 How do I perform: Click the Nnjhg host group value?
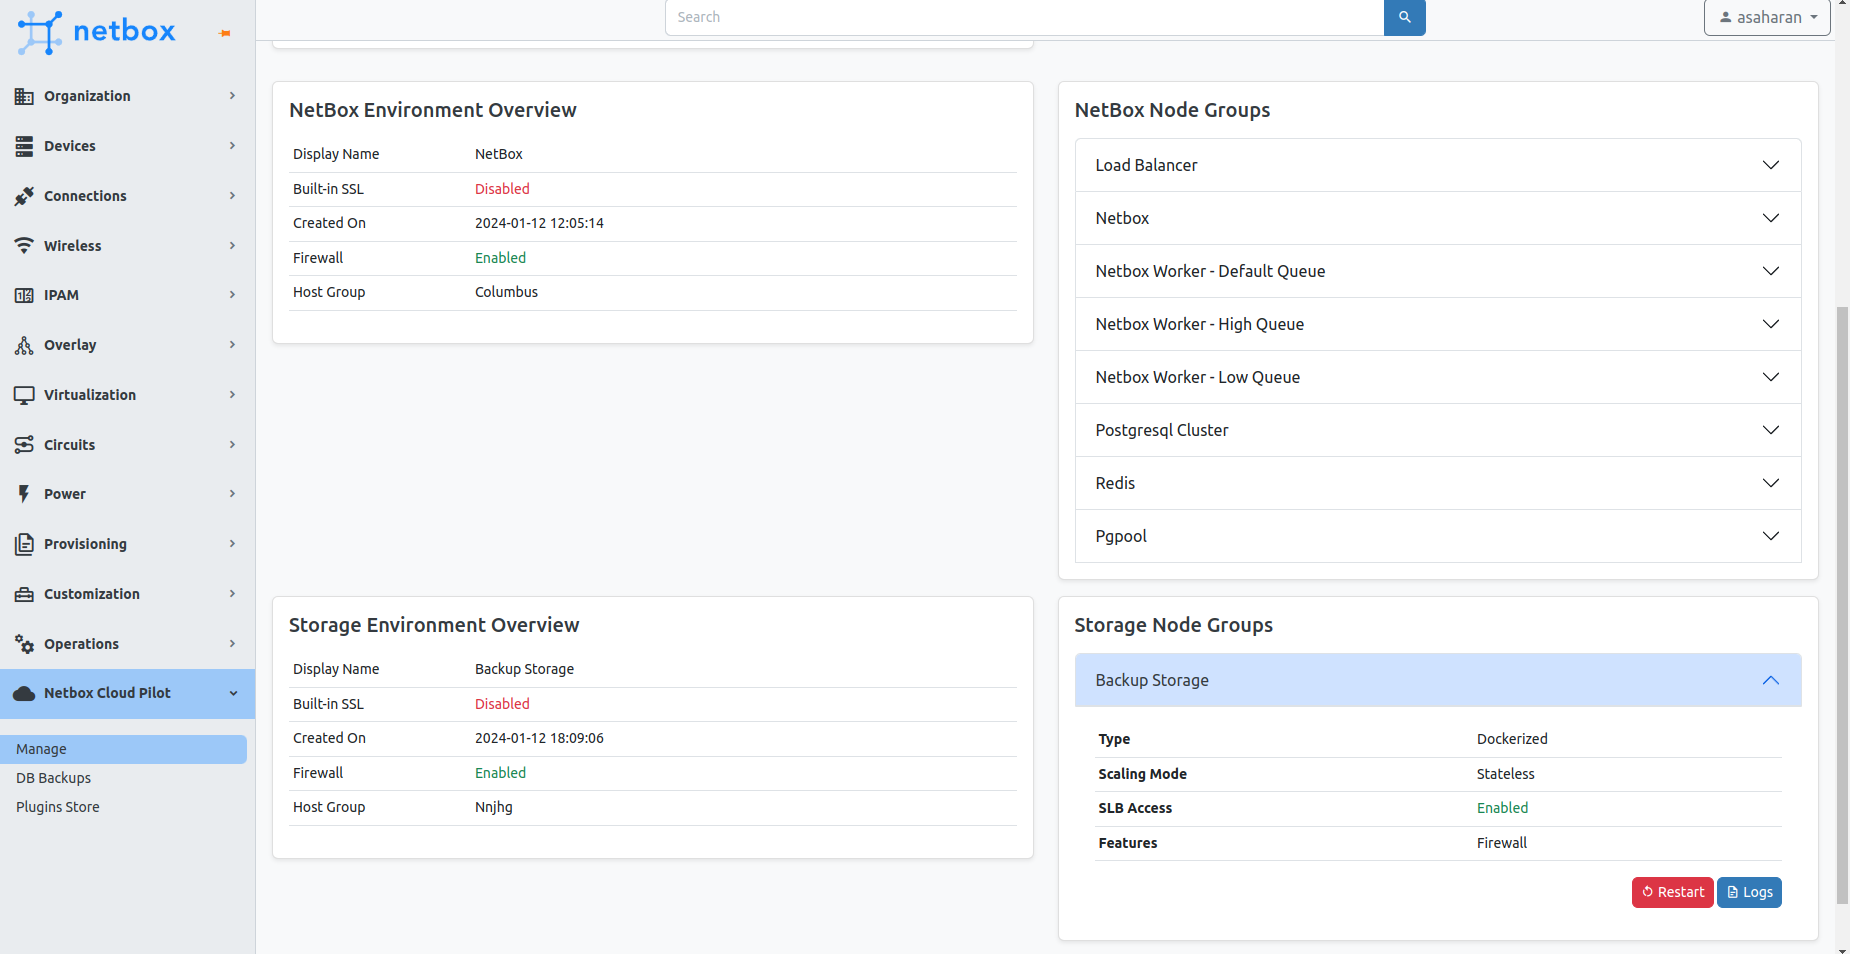click(x=494, y=807)
